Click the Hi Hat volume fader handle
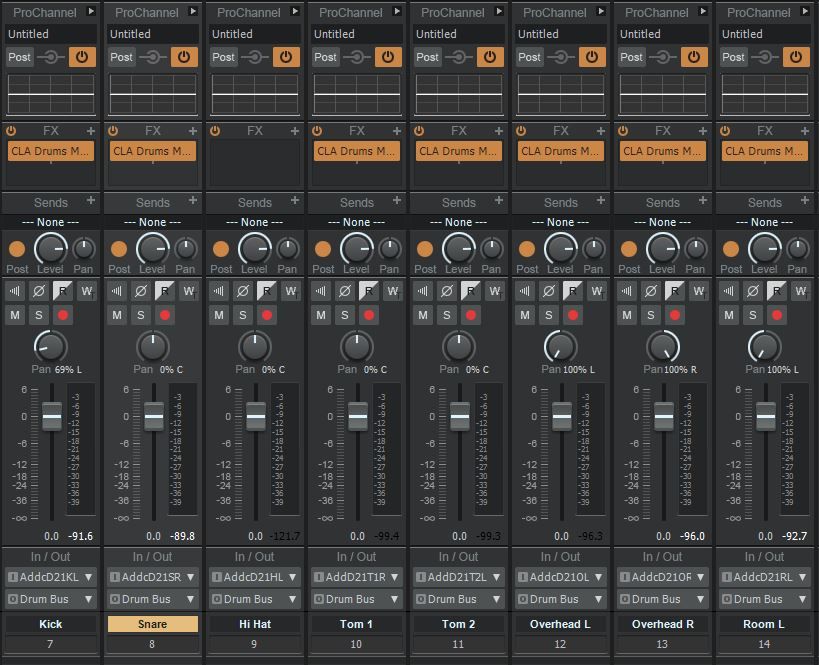The height and width of the screenshot is (665, 819). tap(256, 416)
